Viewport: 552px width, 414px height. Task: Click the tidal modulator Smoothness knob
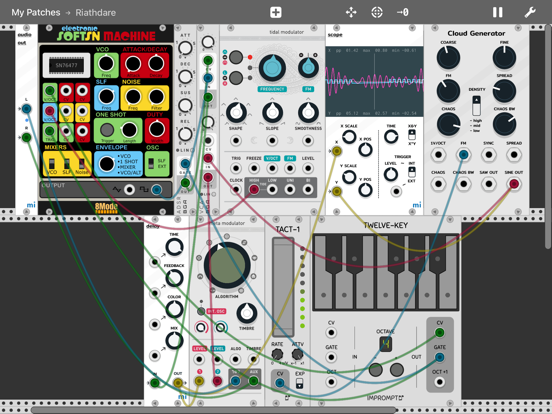coord(308,112)
